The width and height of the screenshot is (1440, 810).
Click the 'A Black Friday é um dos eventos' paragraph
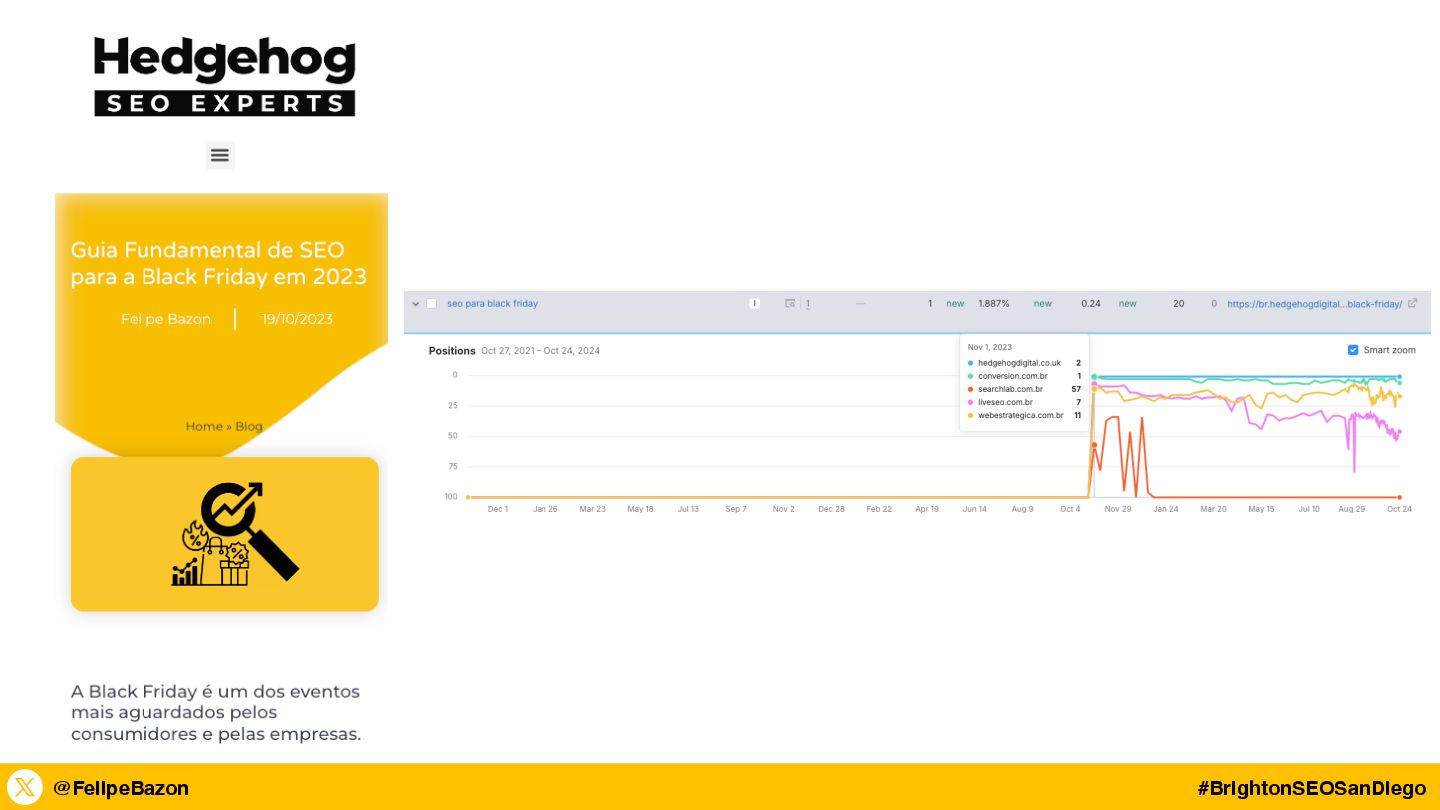point(216,713)
